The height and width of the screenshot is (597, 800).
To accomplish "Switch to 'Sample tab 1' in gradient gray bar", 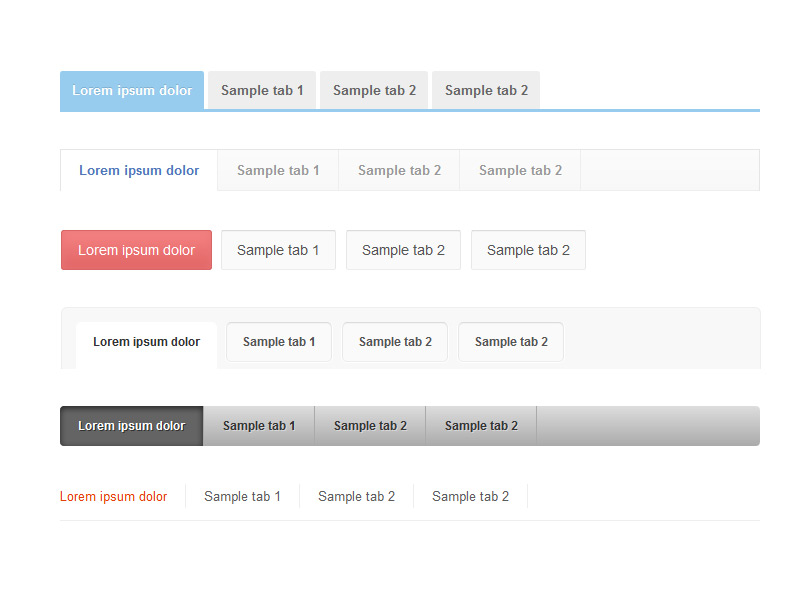I will coord(259,426).
